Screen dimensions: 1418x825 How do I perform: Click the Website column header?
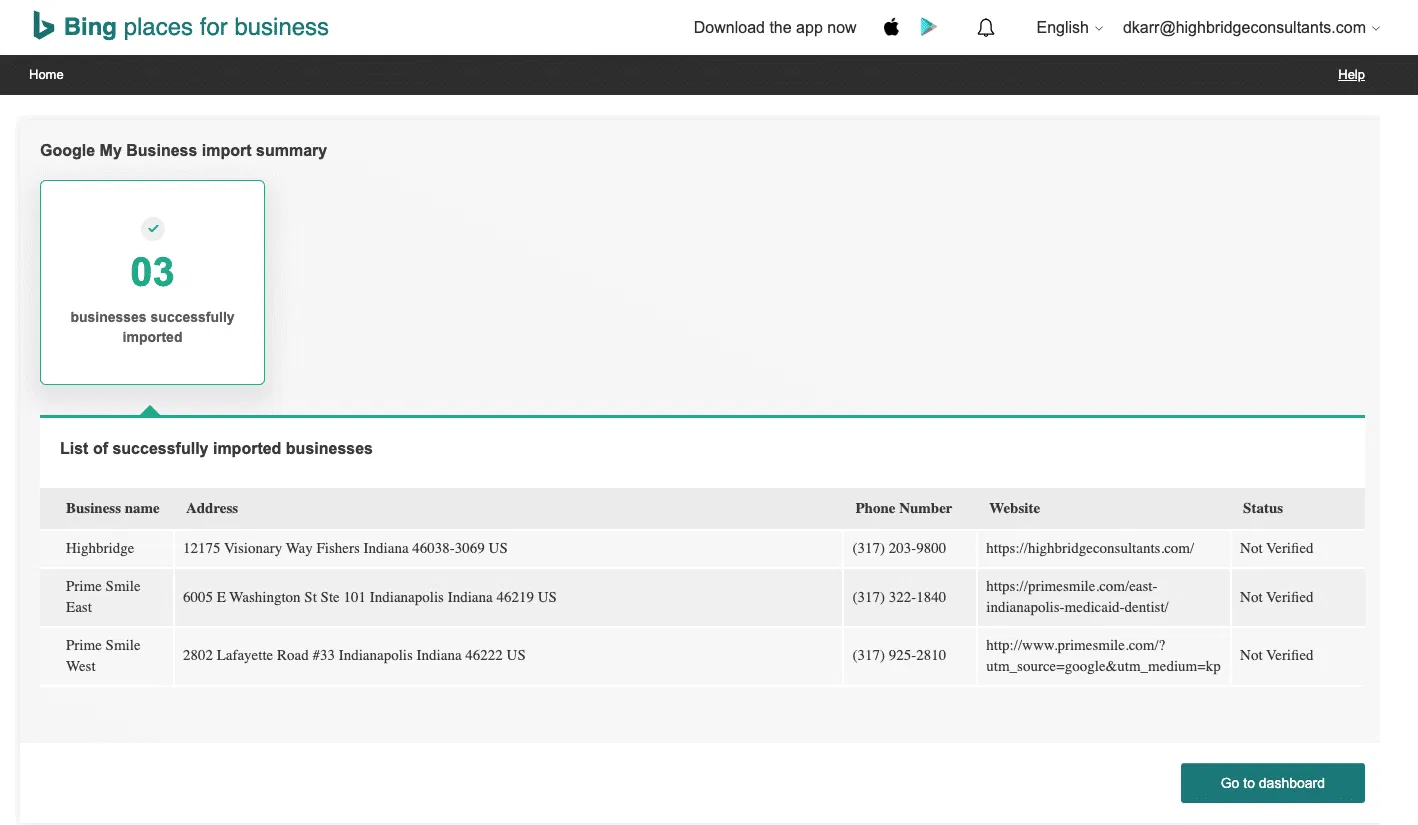pos(1014,508)
